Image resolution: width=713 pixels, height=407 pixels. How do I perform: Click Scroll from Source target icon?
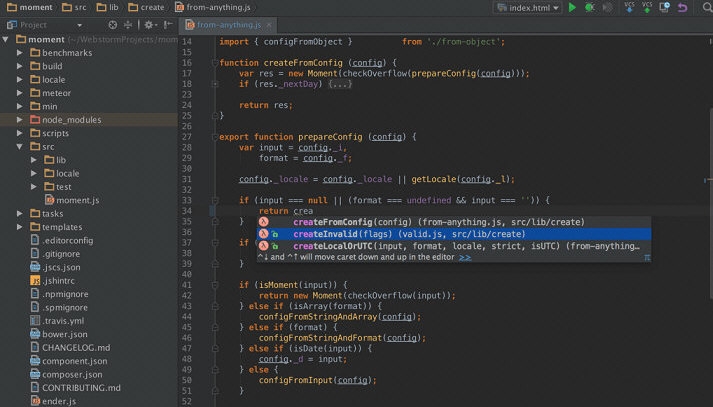[113, 25]
